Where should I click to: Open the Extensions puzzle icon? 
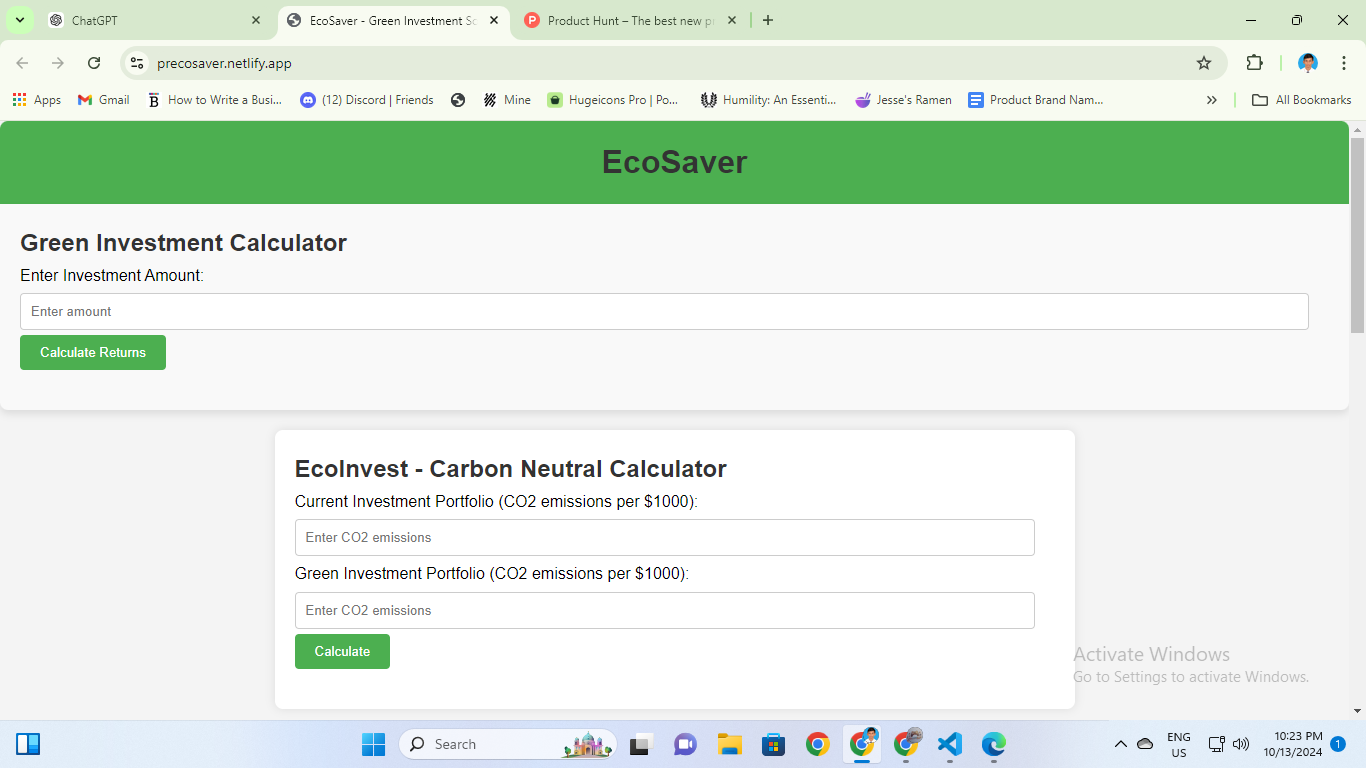point(1254,62)
